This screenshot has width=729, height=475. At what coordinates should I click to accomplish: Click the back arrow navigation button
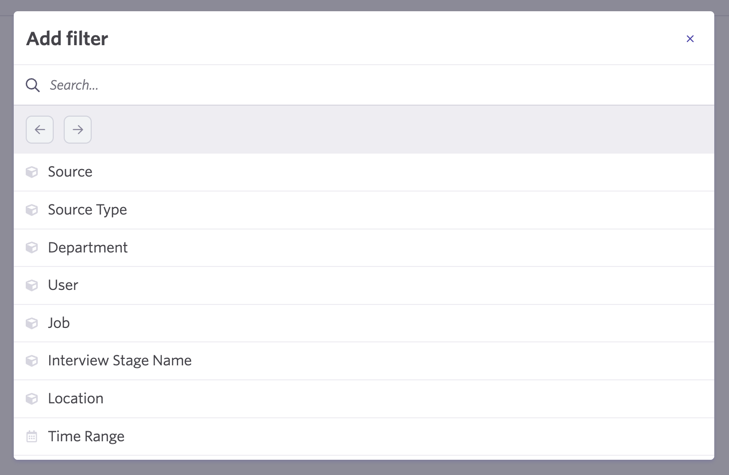coord(40,130)
